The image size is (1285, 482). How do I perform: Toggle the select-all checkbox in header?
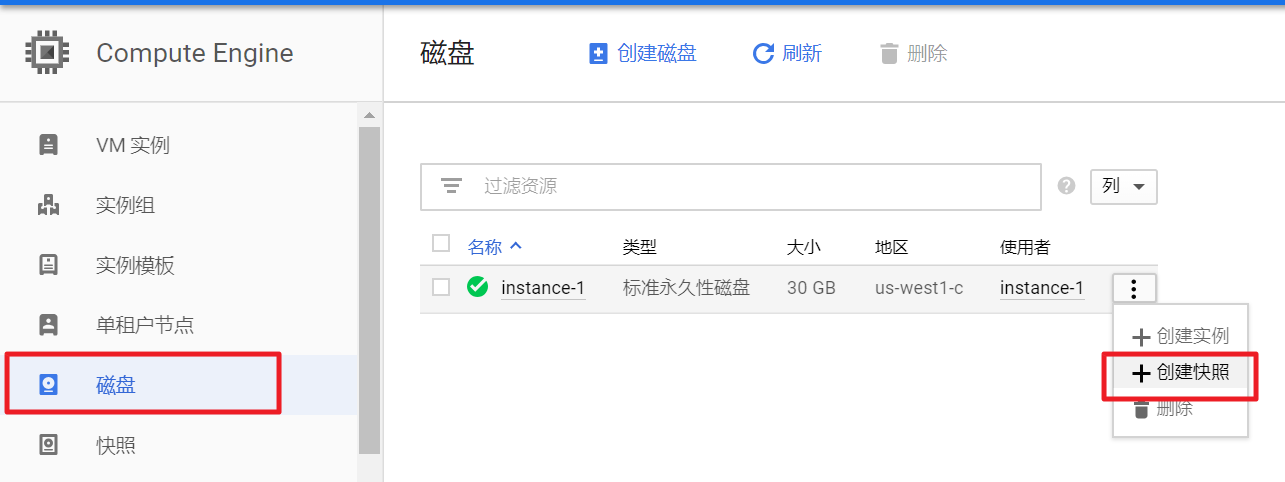coord(441,243)
